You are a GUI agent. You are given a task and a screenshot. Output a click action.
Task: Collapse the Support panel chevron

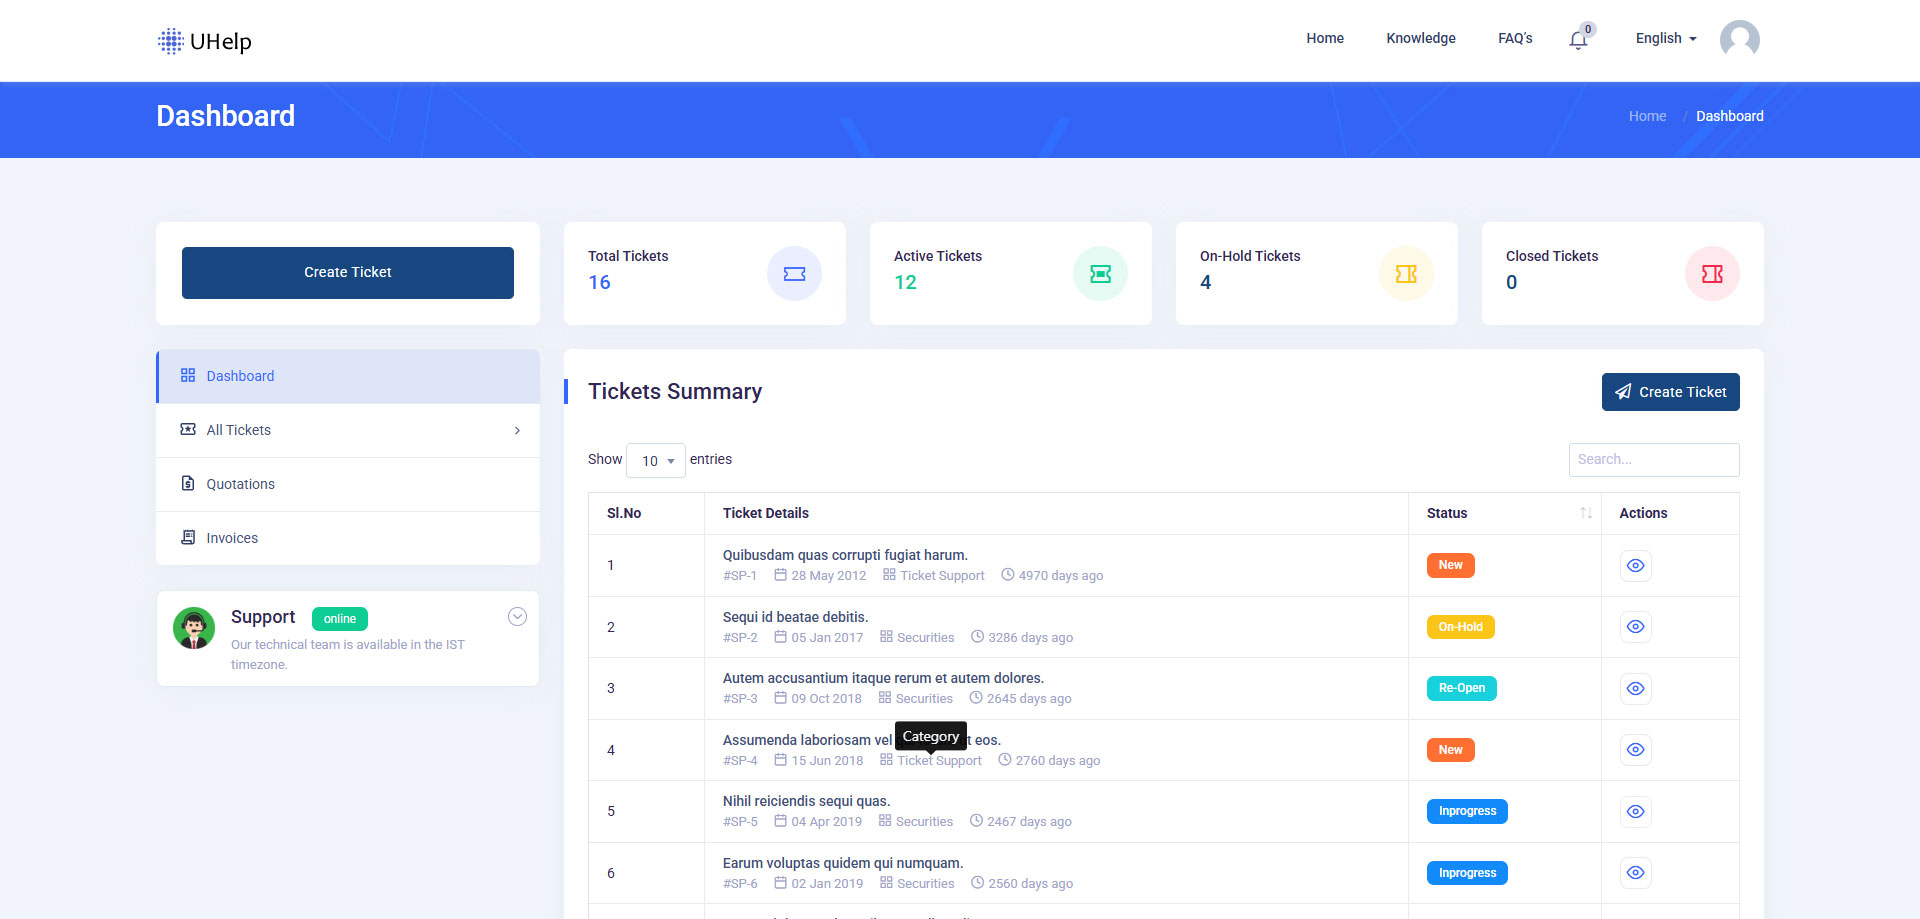(517, 617)
